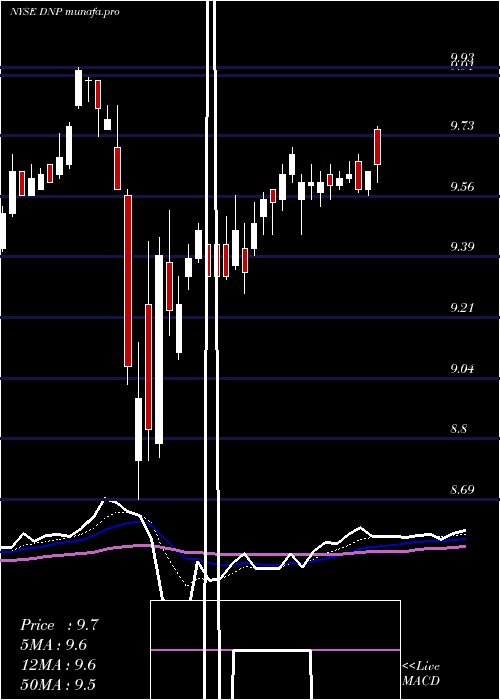This screenshot has height=700, width=500.
Task: Click the 8.8 price level label
Action: point(459,429)
